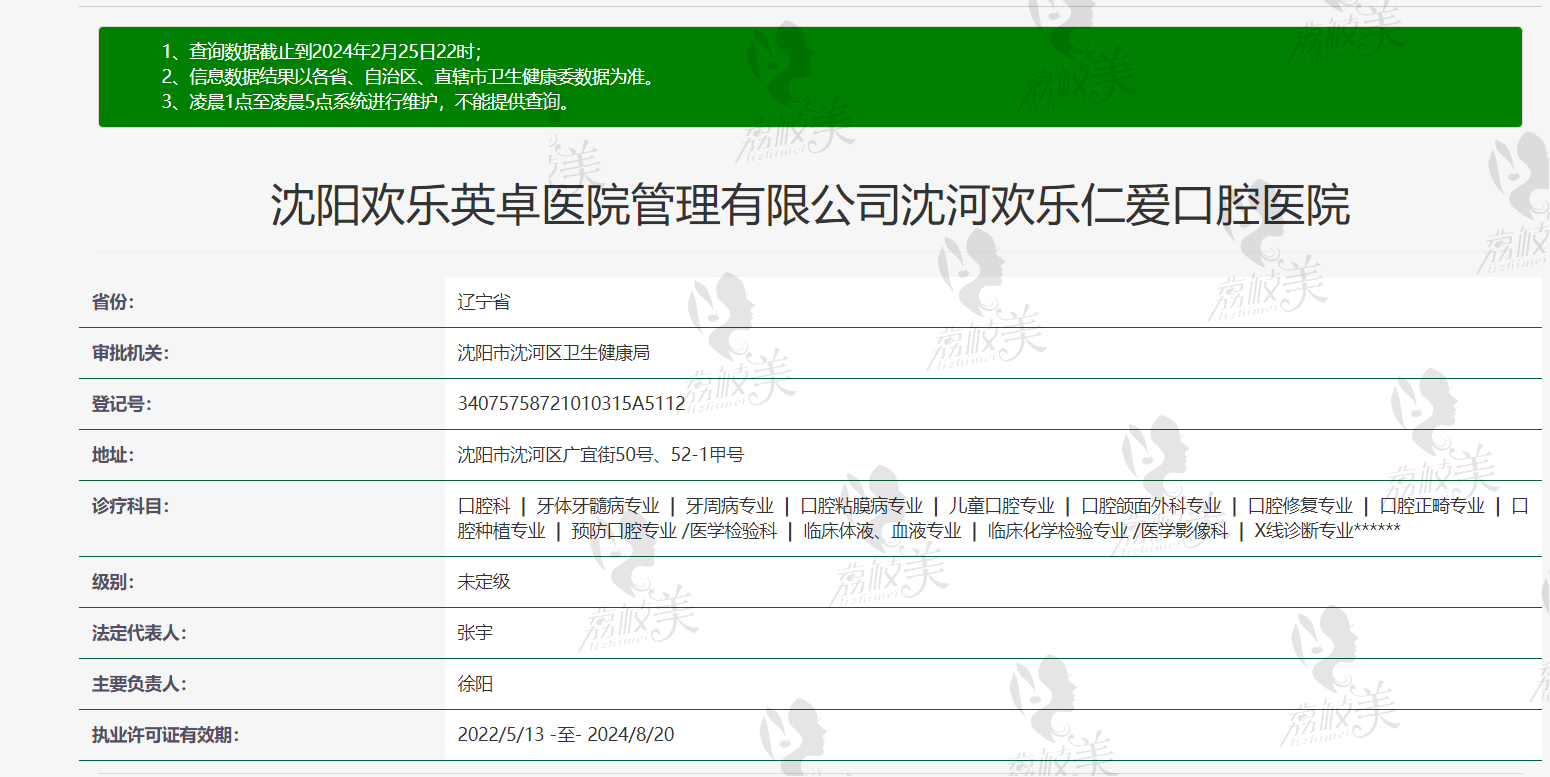Select the value 未定级
This screenshot has width=1550, height=777.
(x=484, y=582)
